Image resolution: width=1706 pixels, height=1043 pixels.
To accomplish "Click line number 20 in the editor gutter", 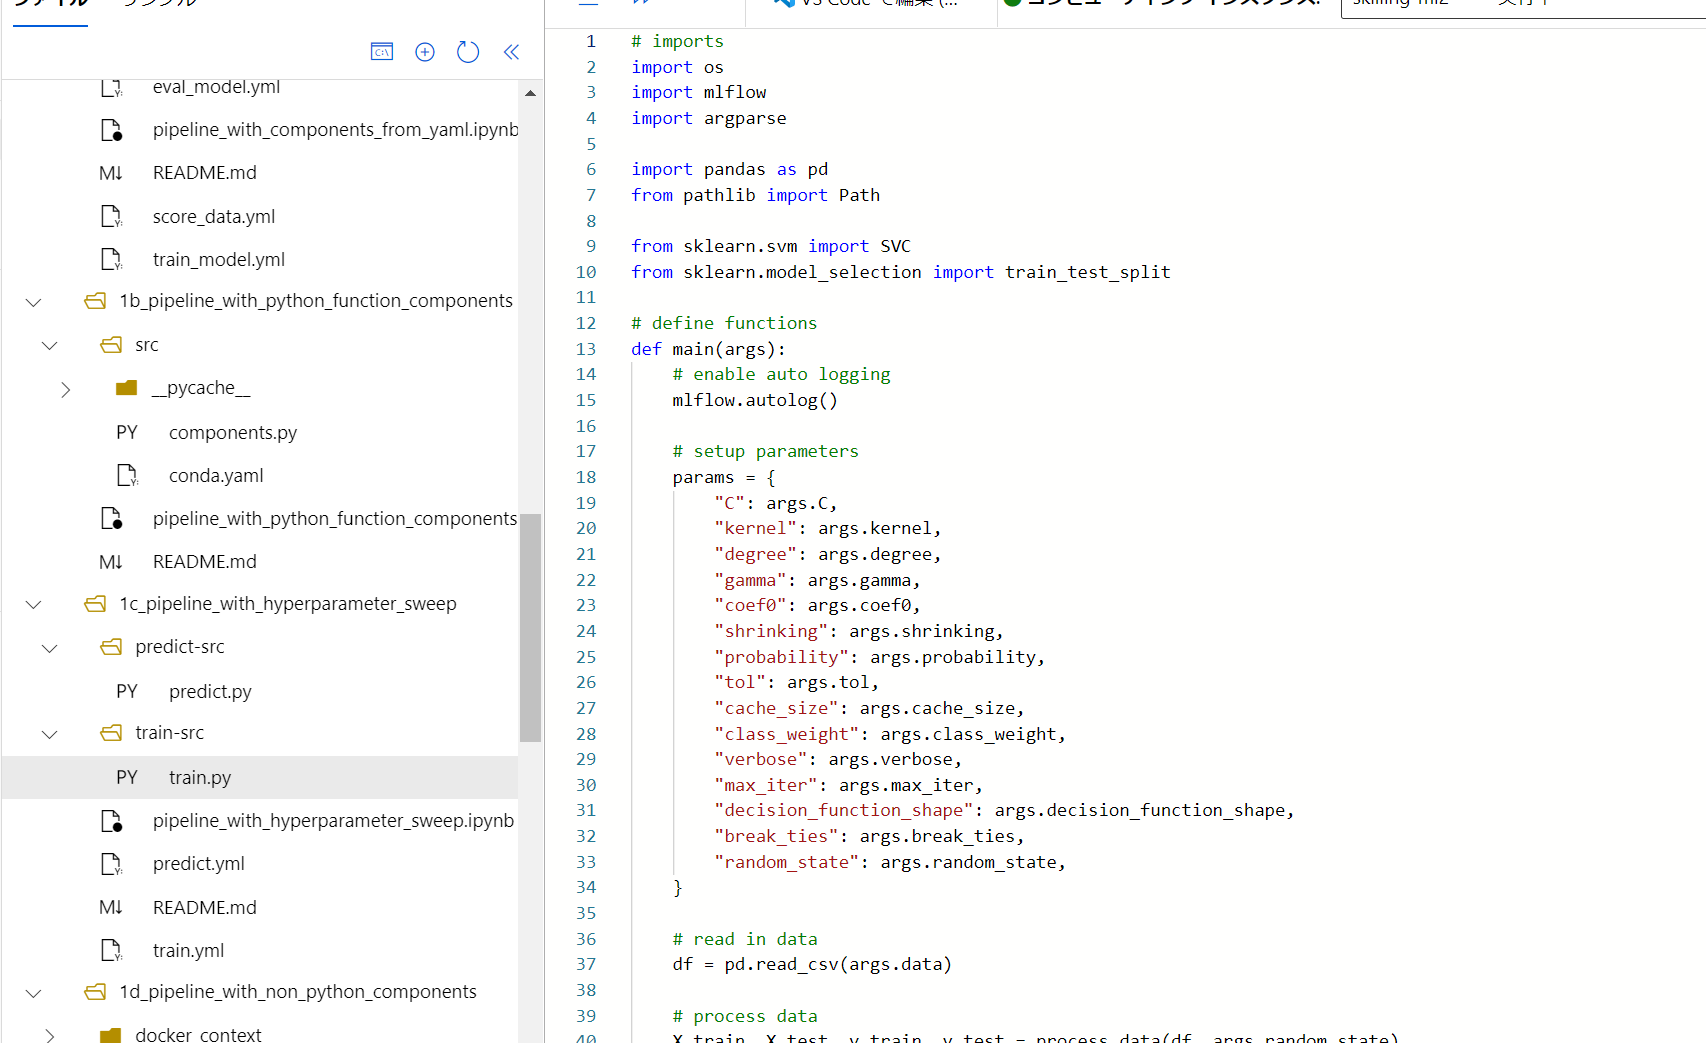I will point(586,528).
